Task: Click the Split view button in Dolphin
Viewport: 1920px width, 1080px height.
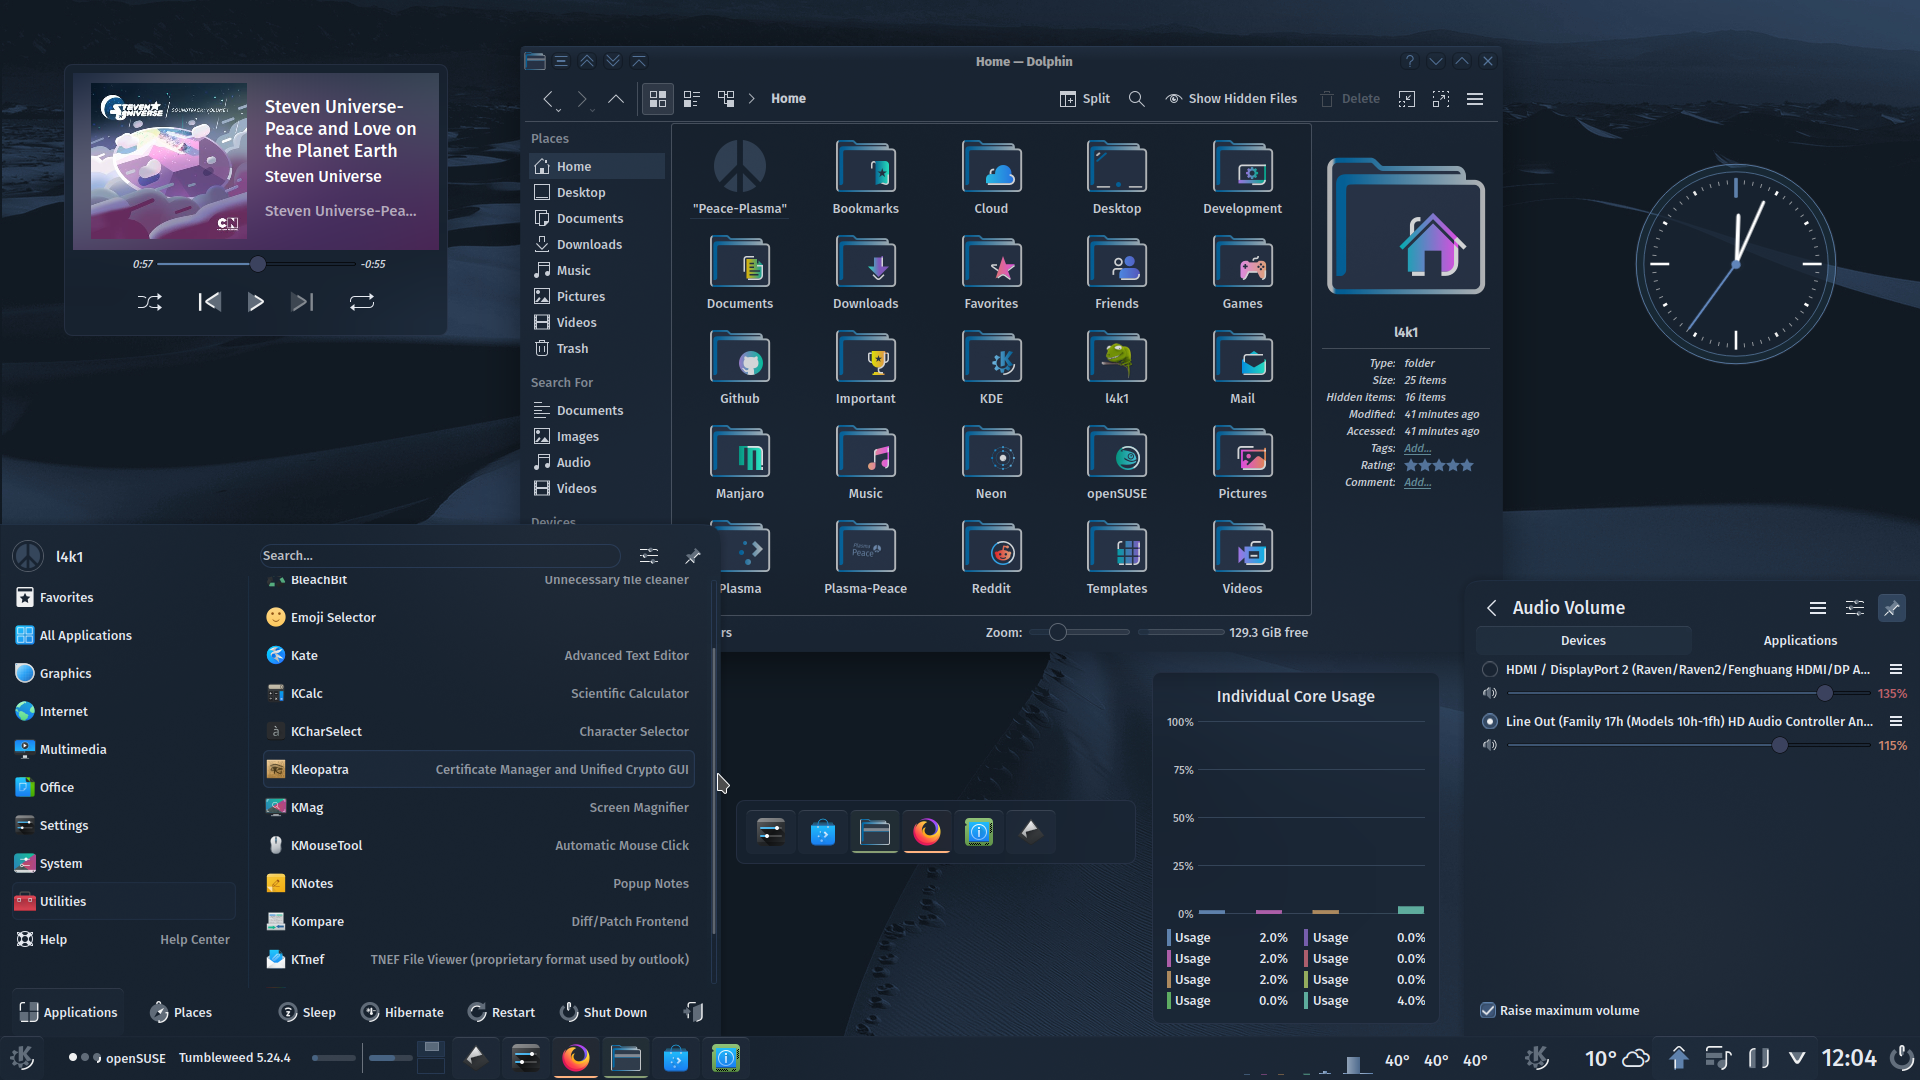Action: (1085, 99)
